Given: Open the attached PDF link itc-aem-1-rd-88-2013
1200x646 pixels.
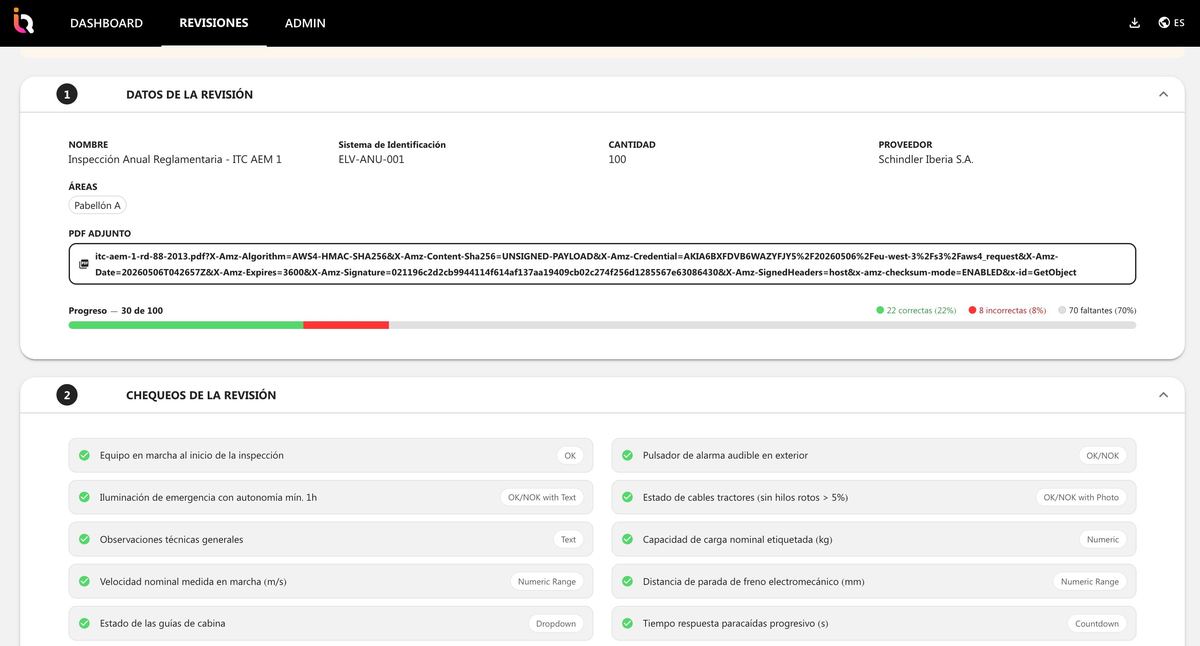Looking at the screenshot, I should click(x=603, y=264).
